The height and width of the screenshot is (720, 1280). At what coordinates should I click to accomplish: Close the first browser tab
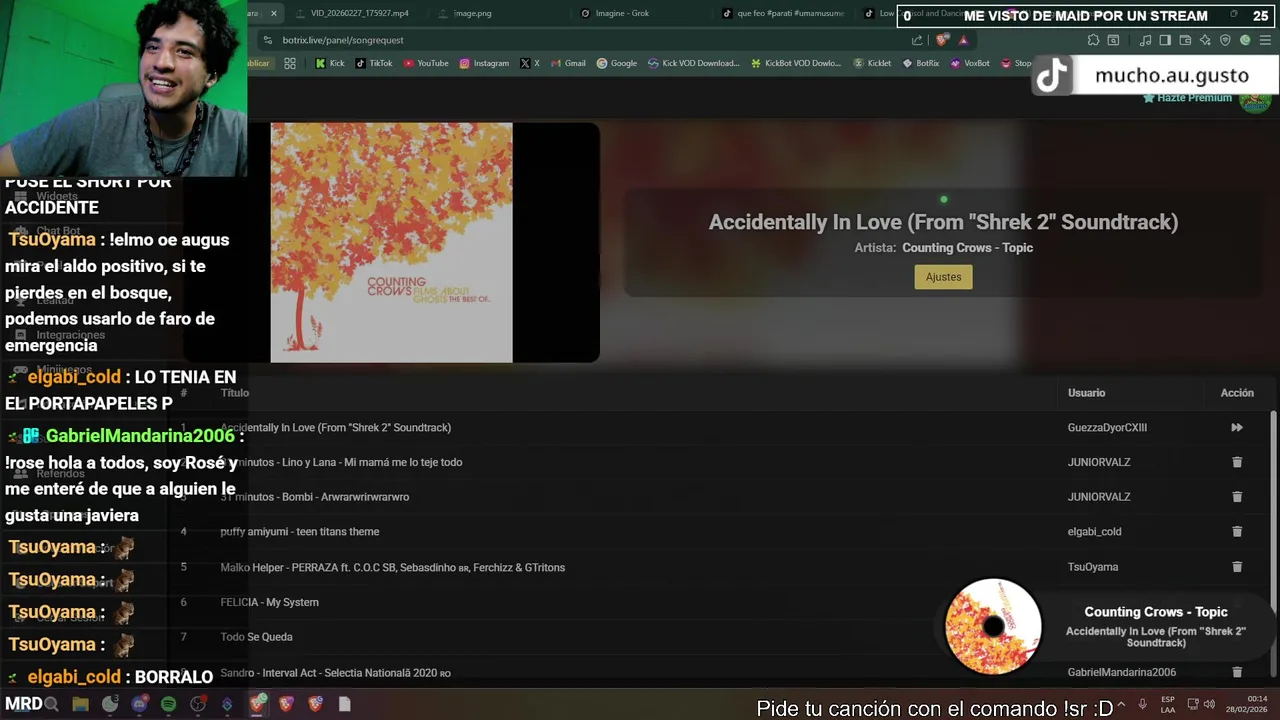pos(273,13)
